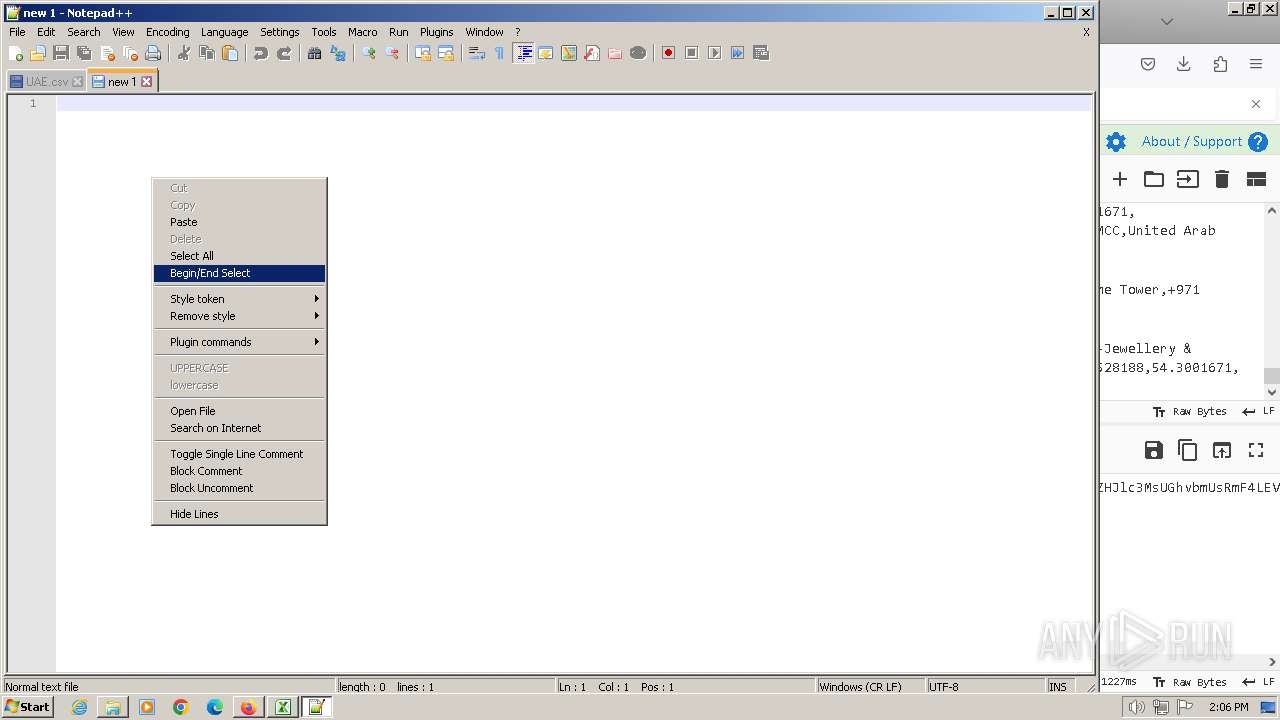The height and width of the screenshot is (720, 1280).
Task: Open Find with the binoculars icon
Action: 315,53
